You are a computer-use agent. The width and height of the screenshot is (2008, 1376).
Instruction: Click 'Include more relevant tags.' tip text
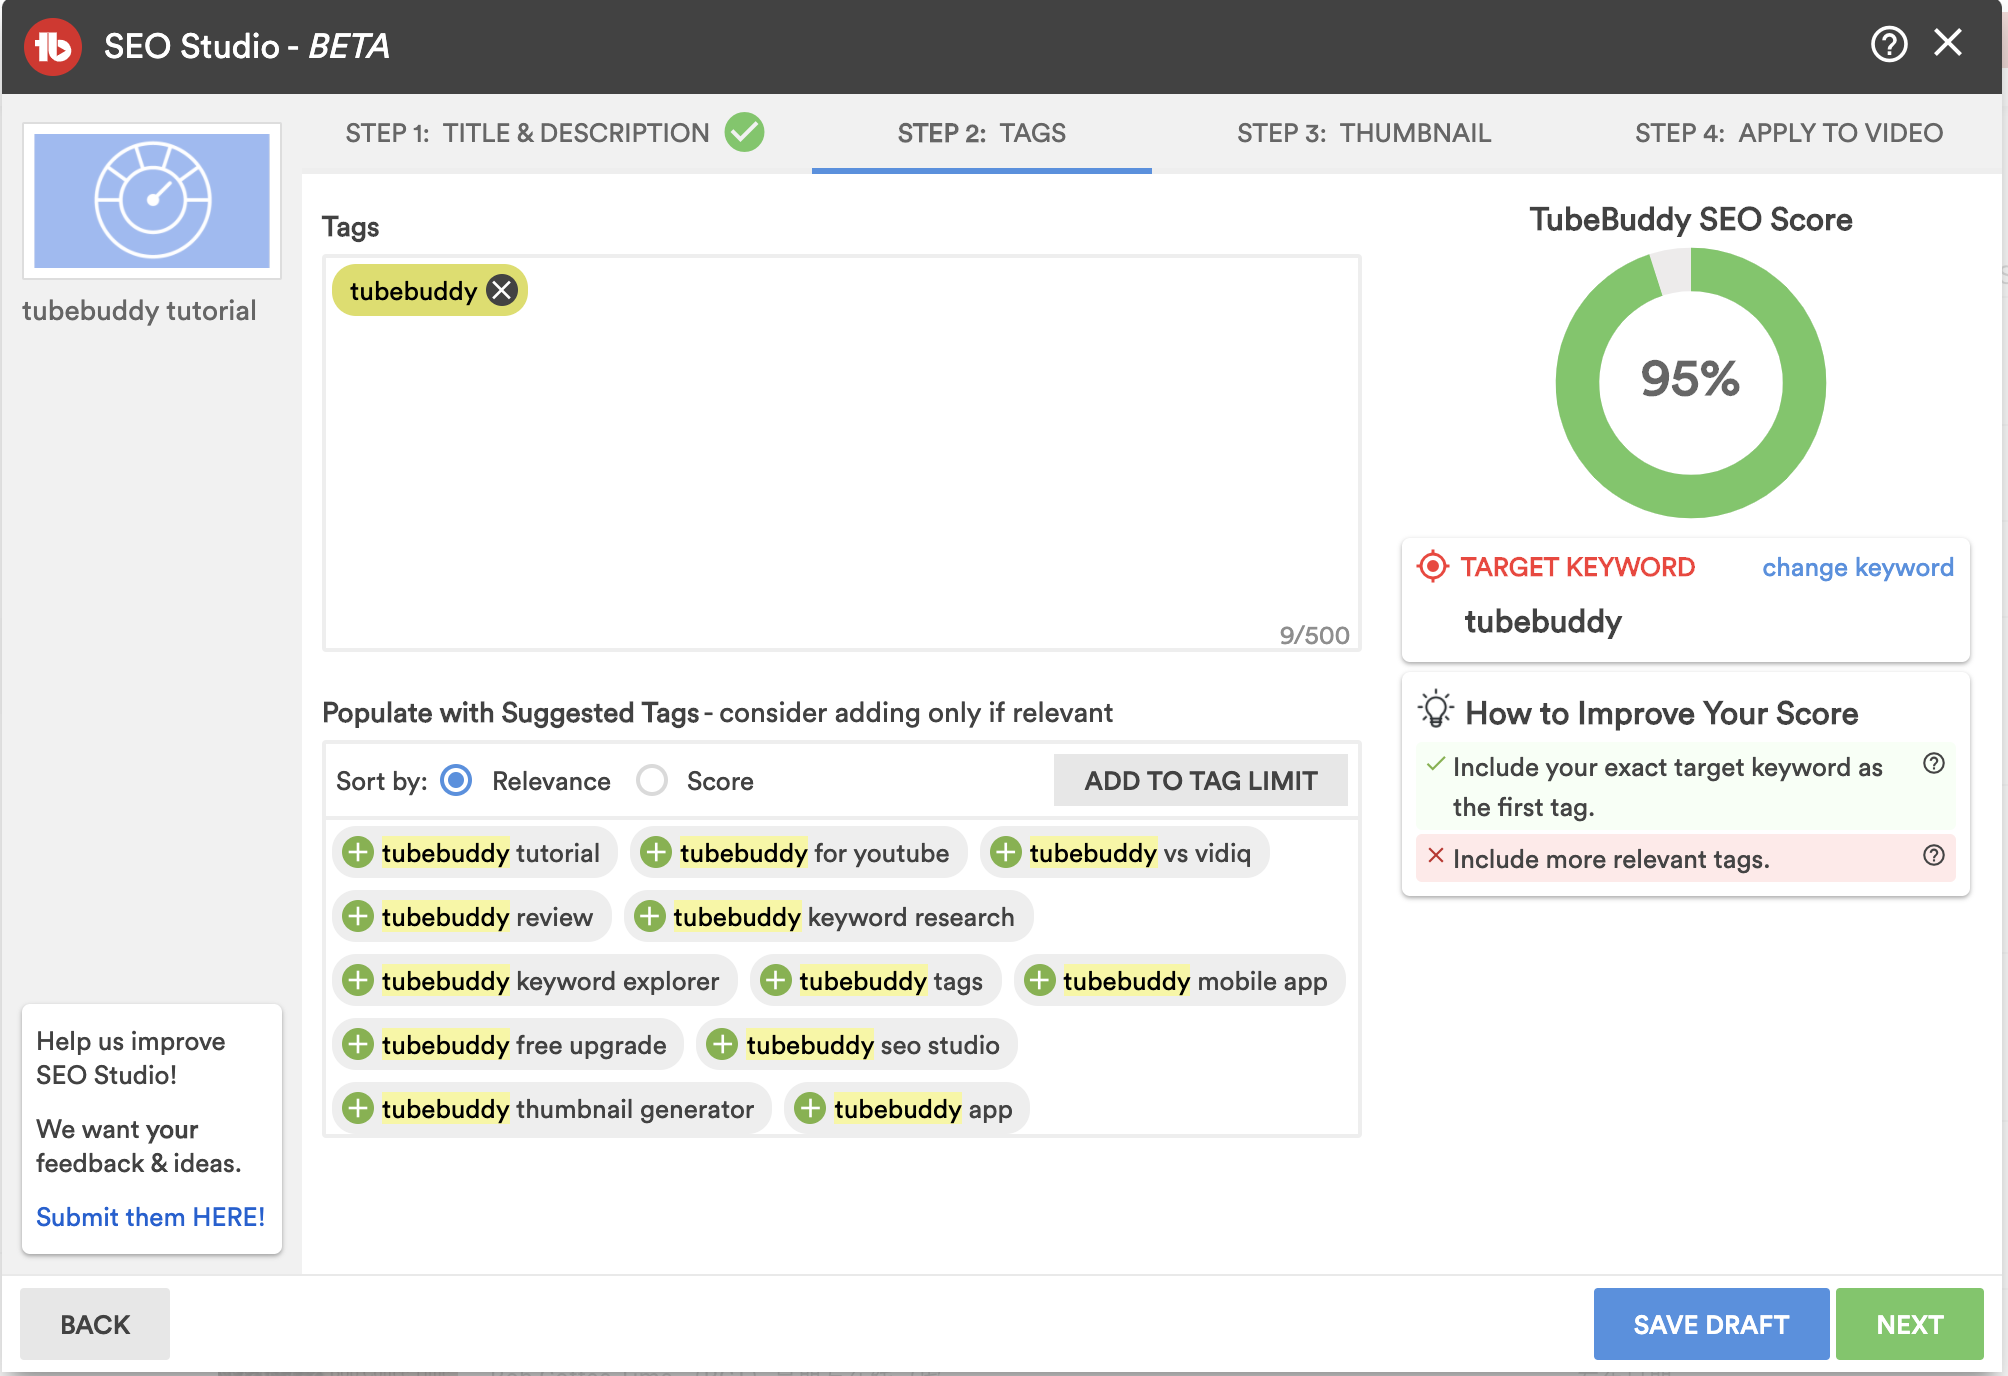point(1611,859)
